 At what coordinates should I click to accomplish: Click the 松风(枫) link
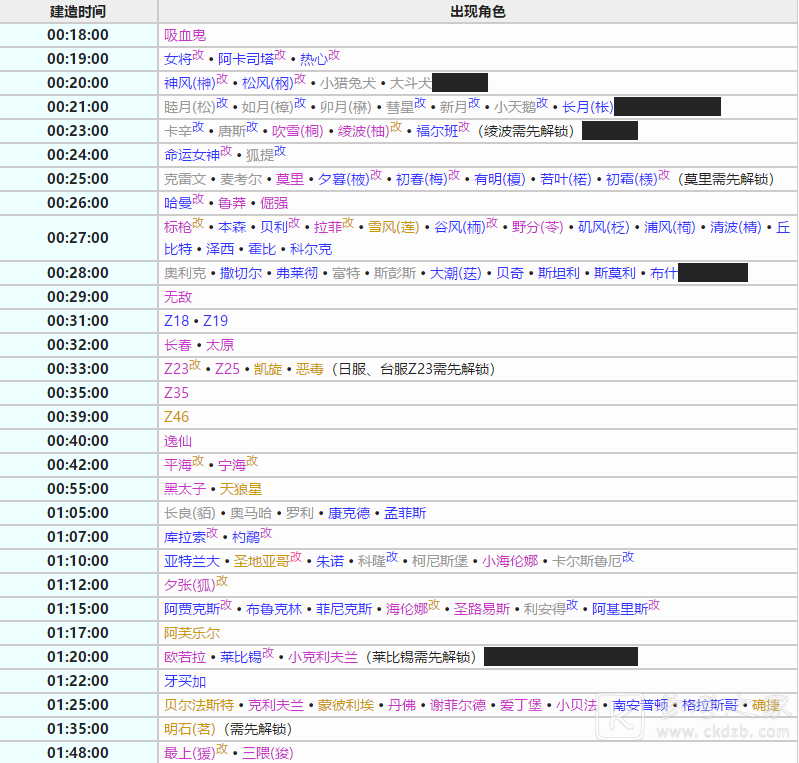[x=268, y=83]
